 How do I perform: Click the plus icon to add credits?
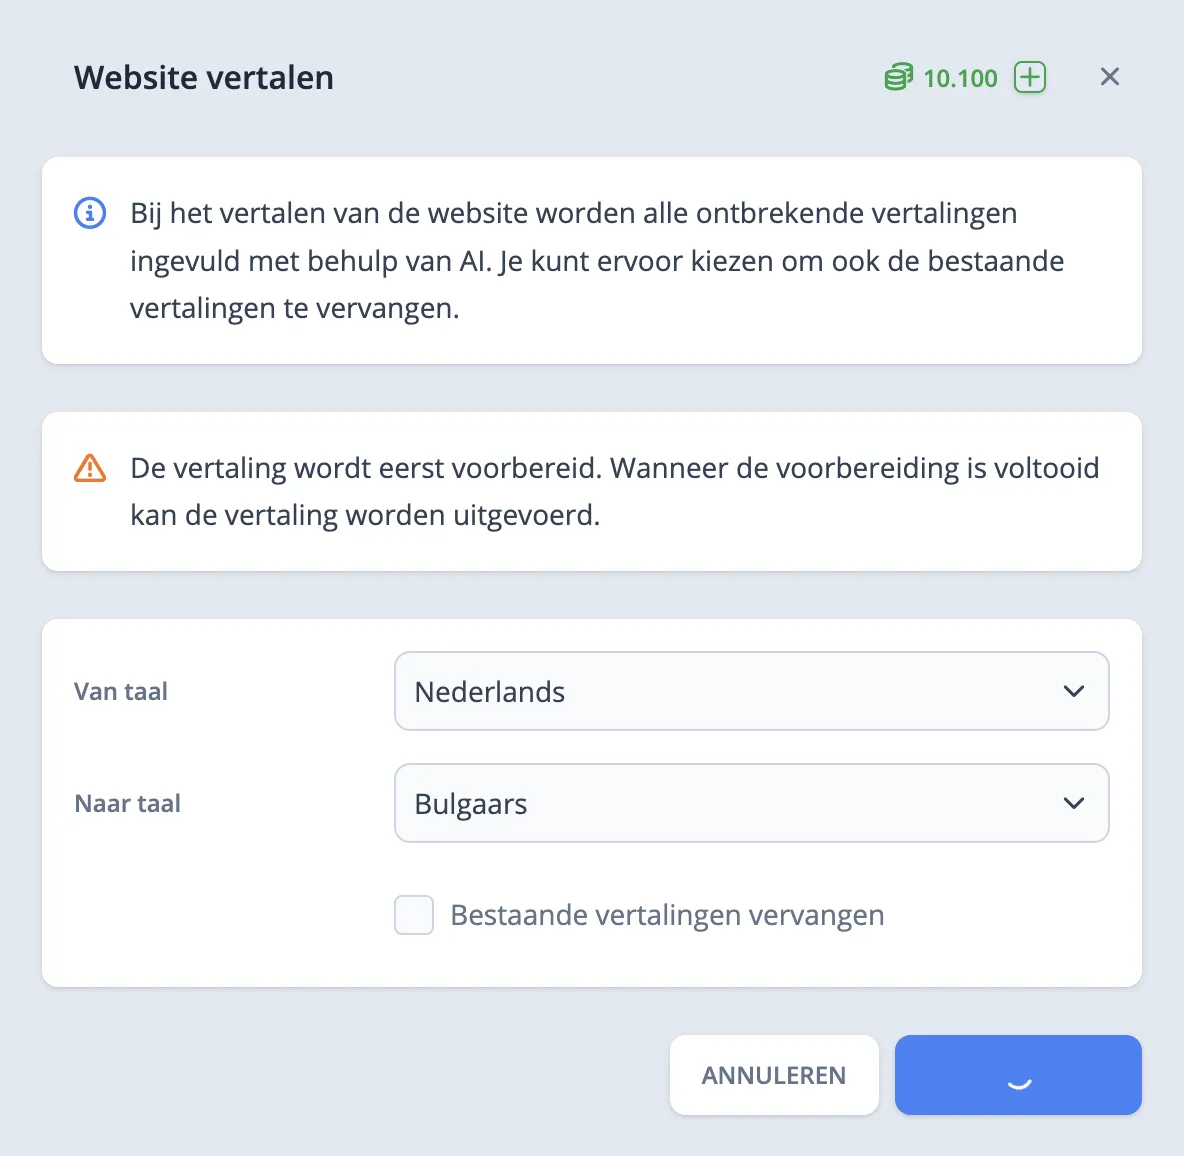1030,77
